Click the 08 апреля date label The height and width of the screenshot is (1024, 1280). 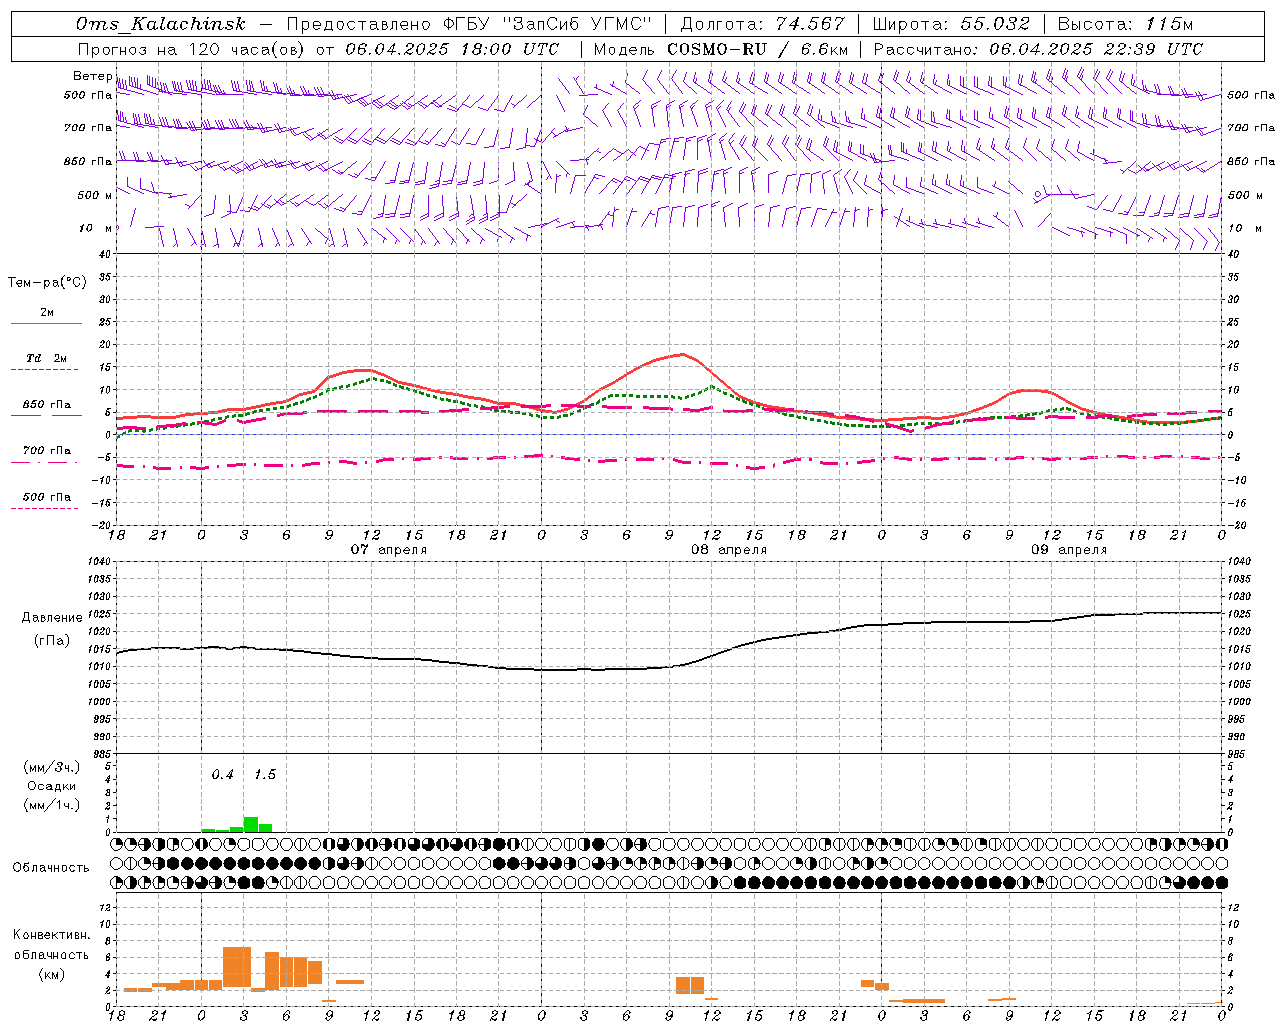[729, 549]
